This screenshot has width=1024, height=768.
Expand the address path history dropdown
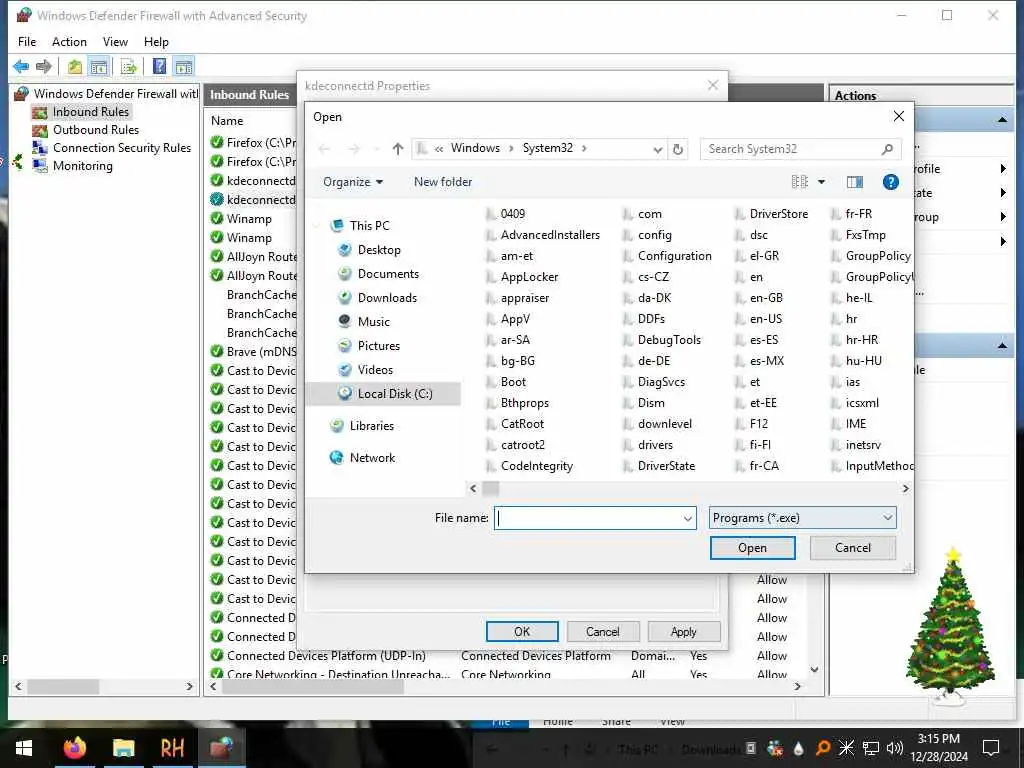click(x=657, y=149)
